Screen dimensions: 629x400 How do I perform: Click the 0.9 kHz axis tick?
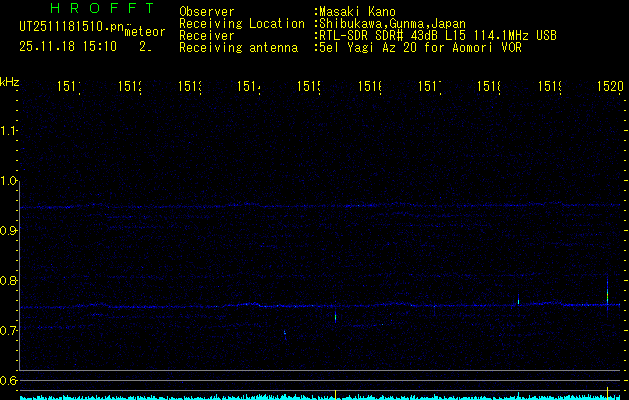tap(9, 231)
